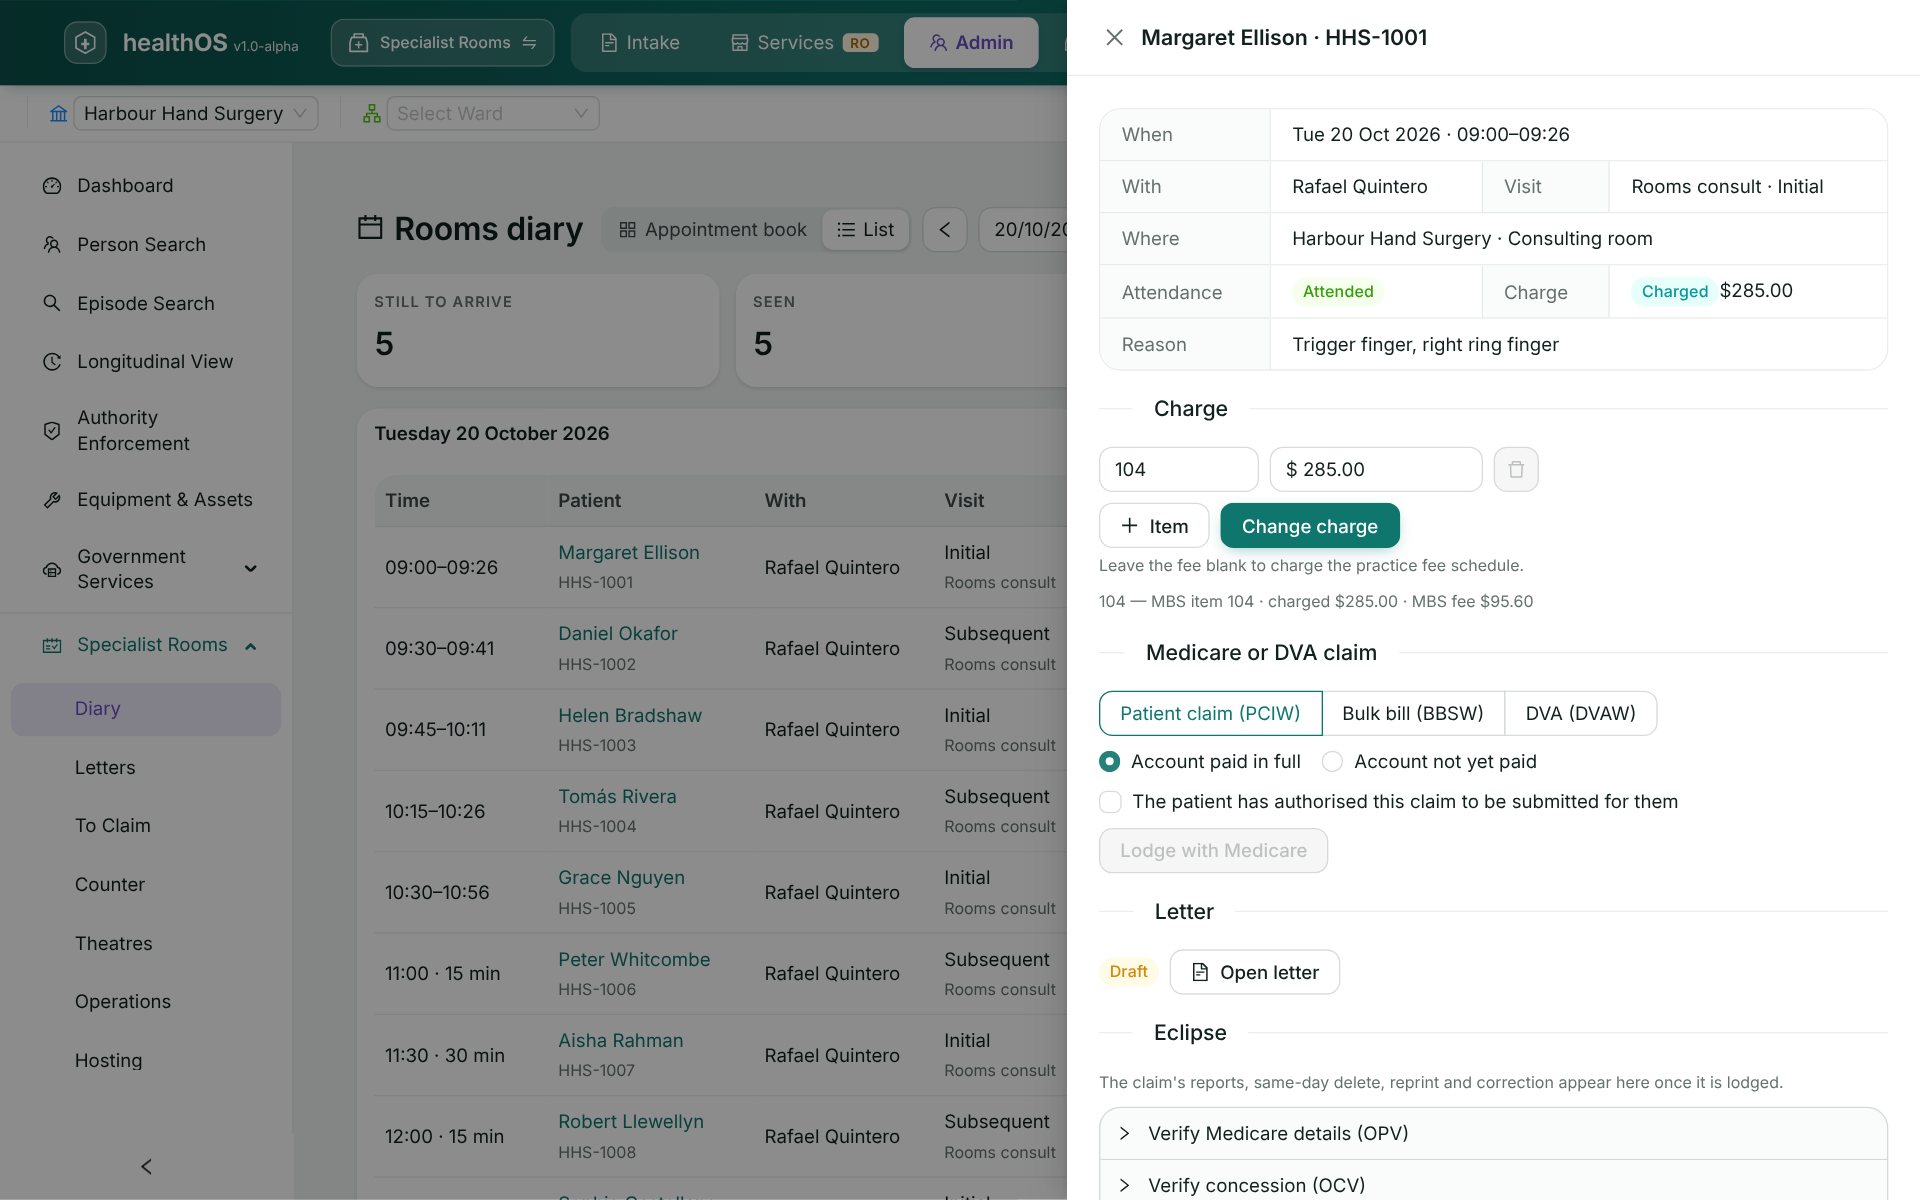This screenshot has width=1920, height=1200.
Task: Click the Admin people icon
Action: 937,43
